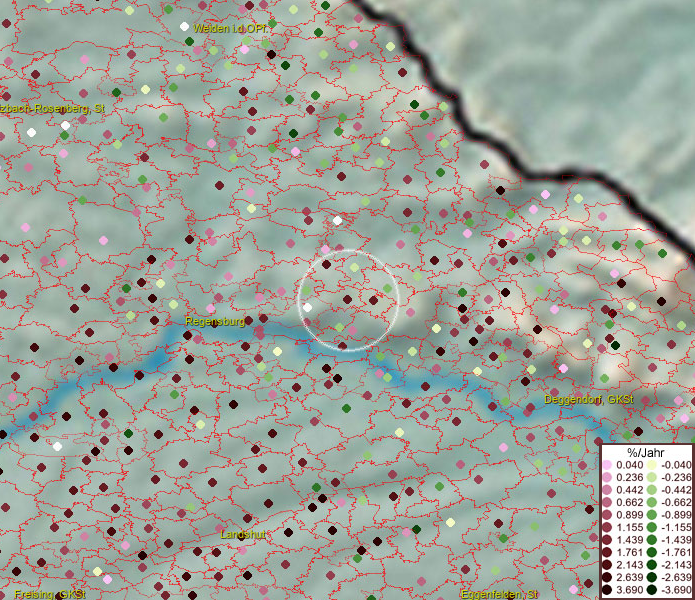Pick the -0.040 legend color swatch
This screenshot has height=600, width=695.
652,465
